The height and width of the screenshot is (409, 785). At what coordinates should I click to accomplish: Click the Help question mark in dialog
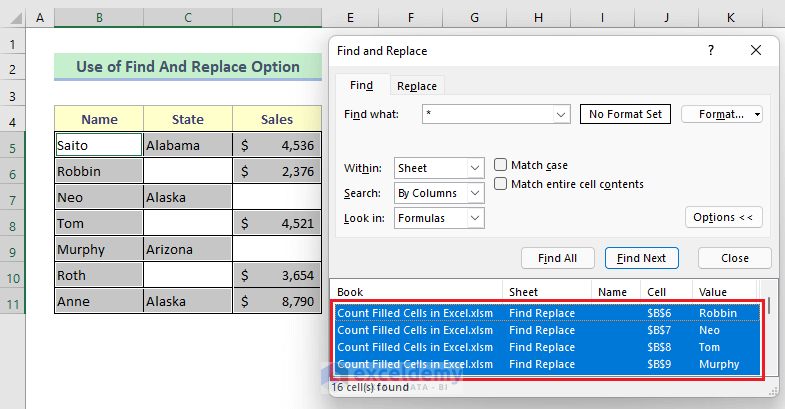click(710, 50)
